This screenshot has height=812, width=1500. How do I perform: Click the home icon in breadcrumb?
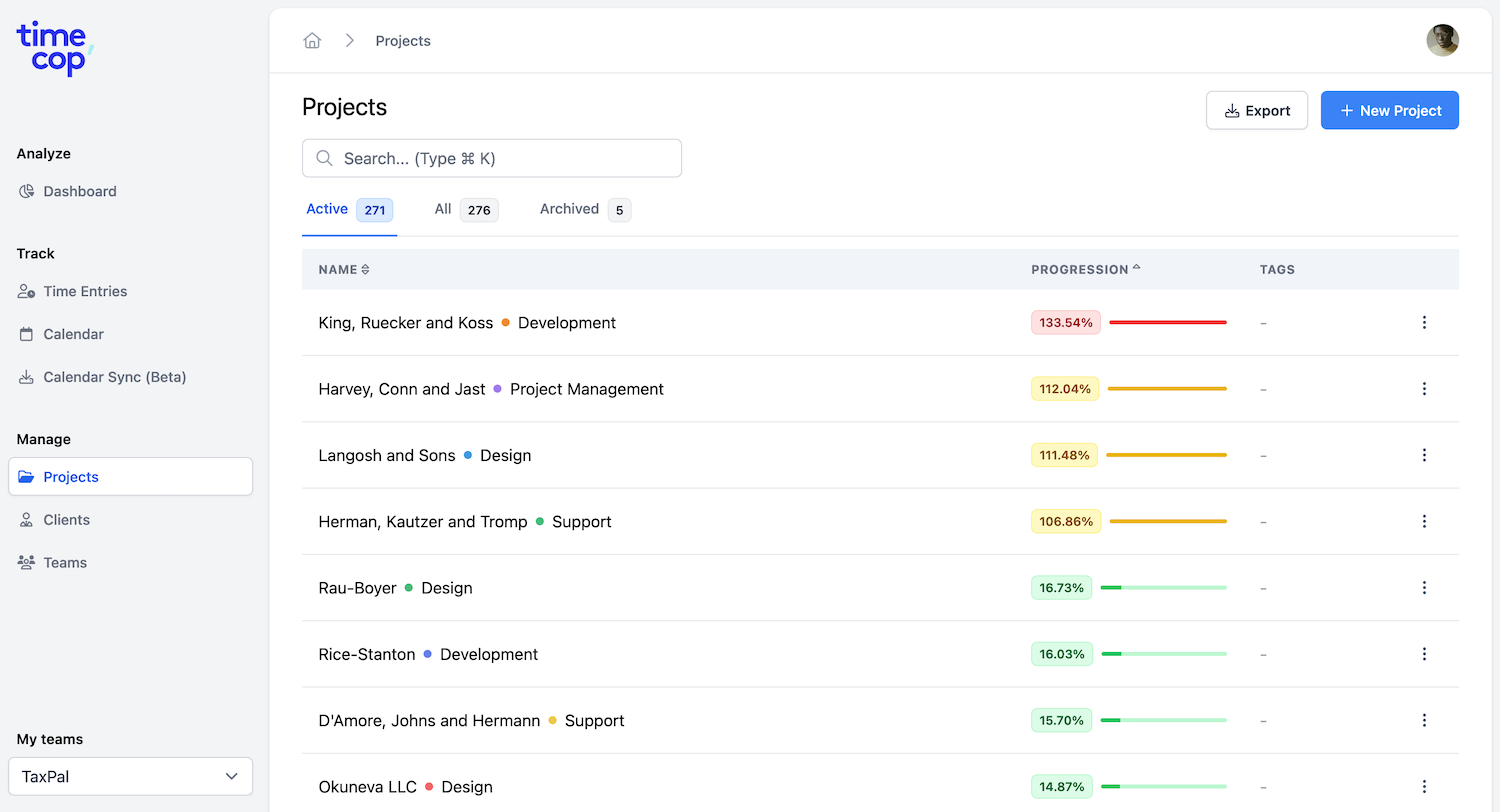pyautogui.click(x=312, y=41)
